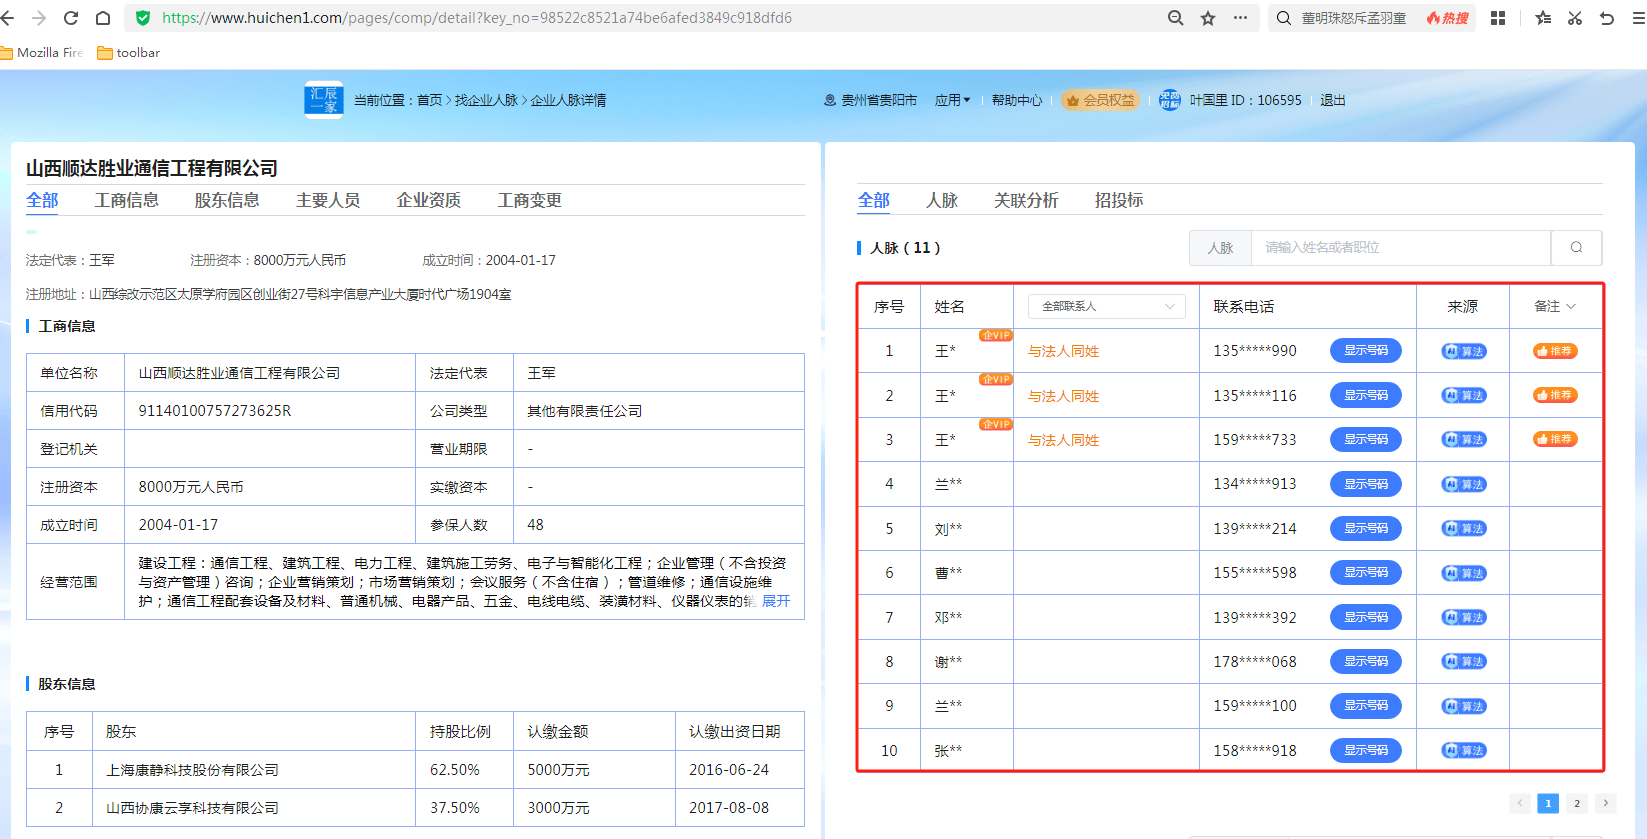
Task: Go to page 2 of the contacts
Action: (1577, 803)
